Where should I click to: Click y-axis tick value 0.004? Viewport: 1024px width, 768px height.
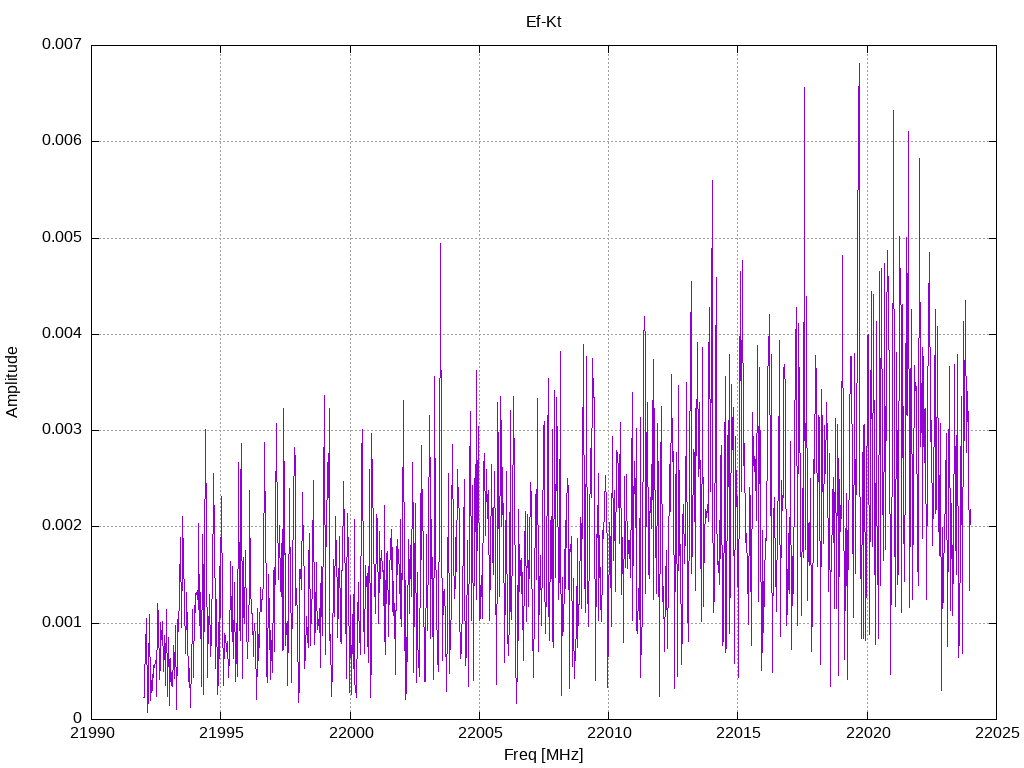click(62, 333)
